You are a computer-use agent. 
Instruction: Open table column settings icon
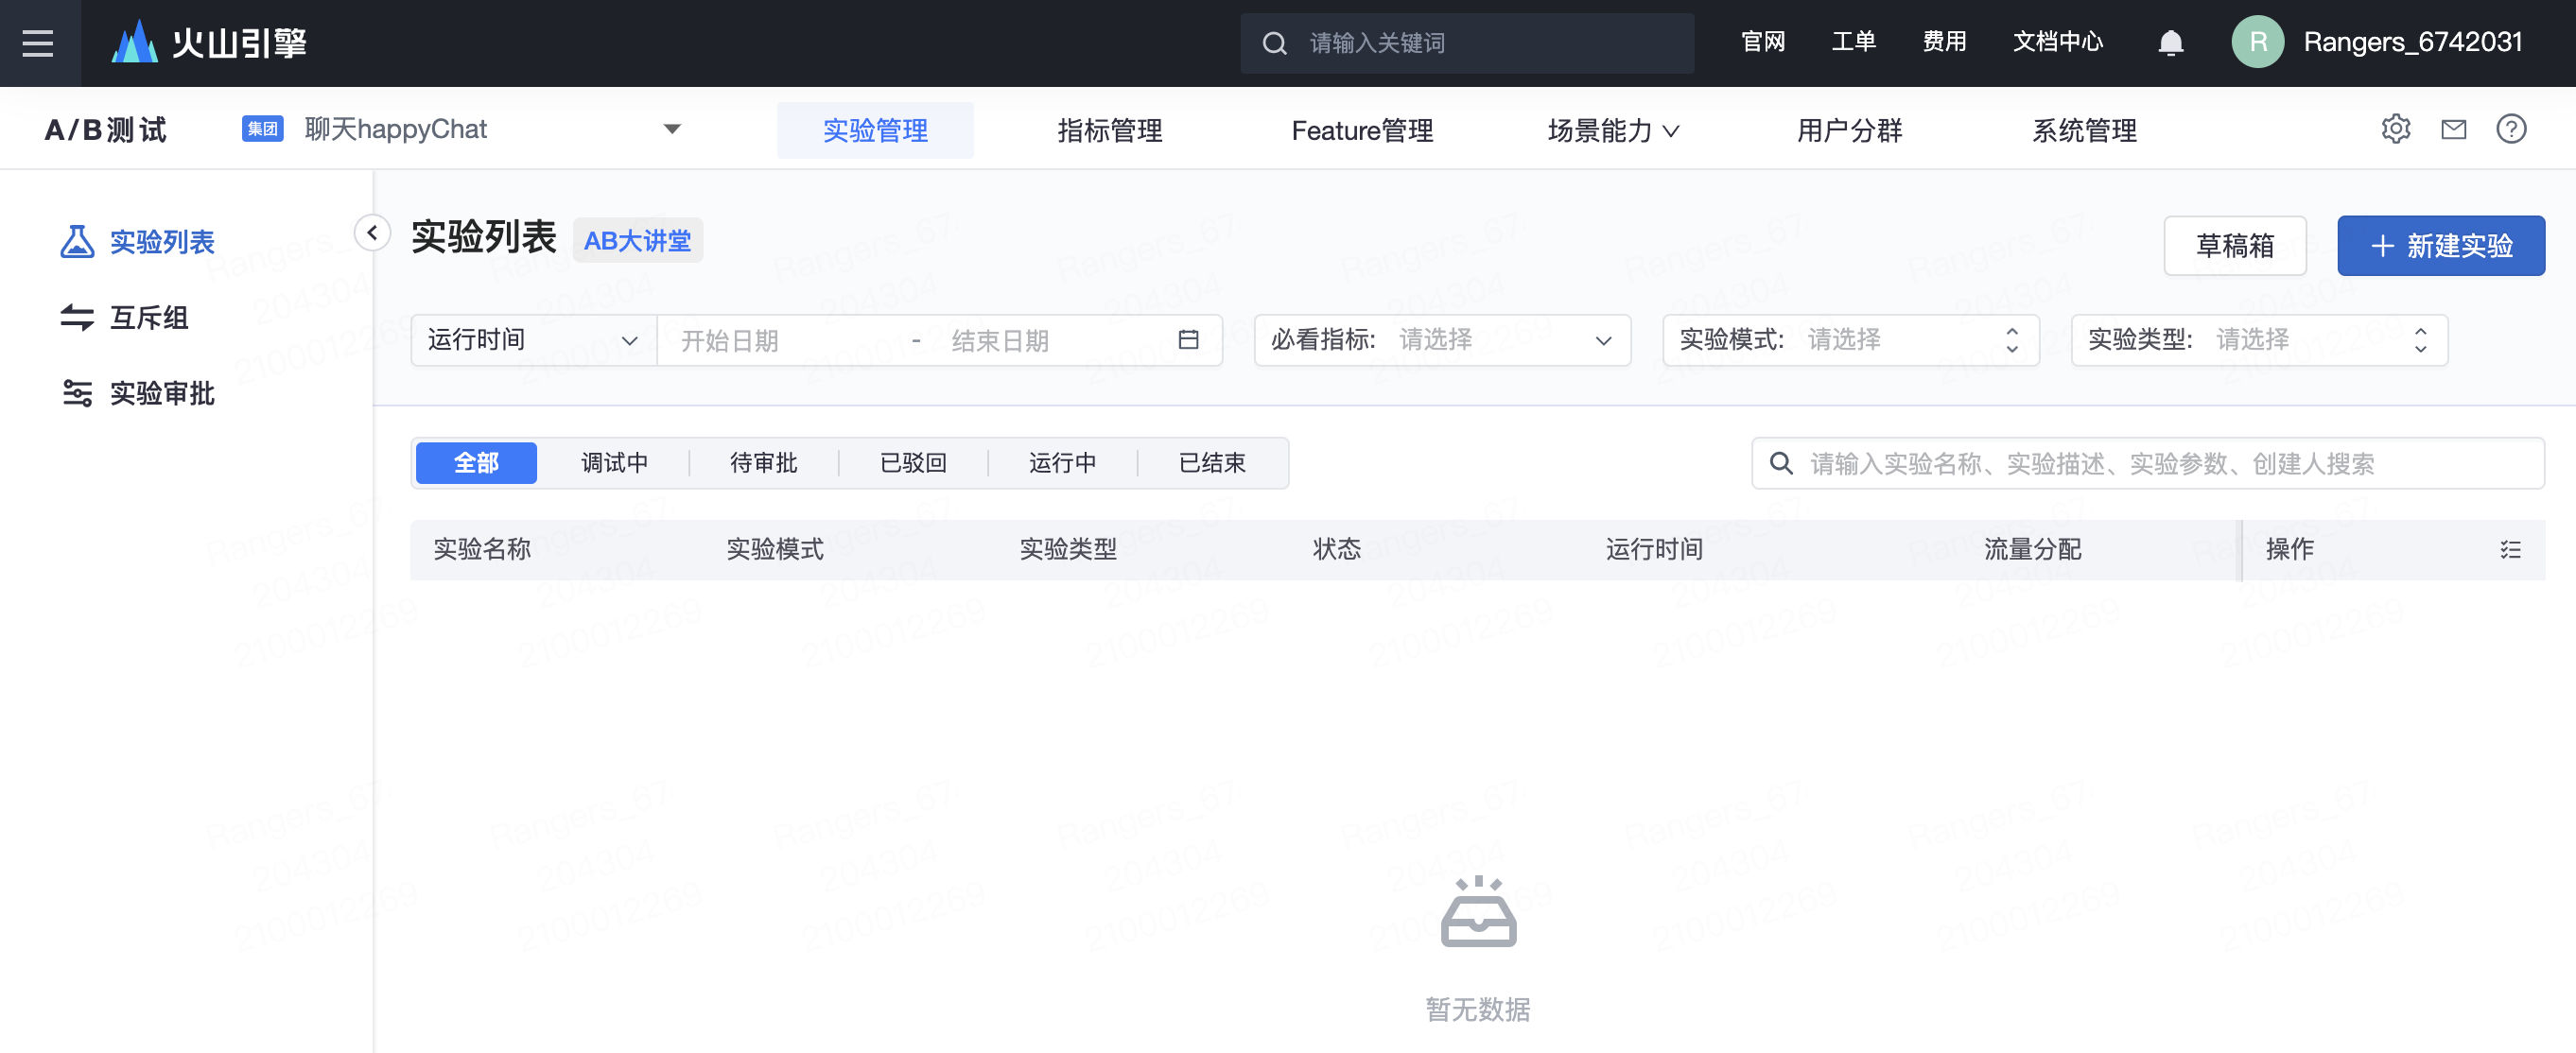pos(2510,549)
